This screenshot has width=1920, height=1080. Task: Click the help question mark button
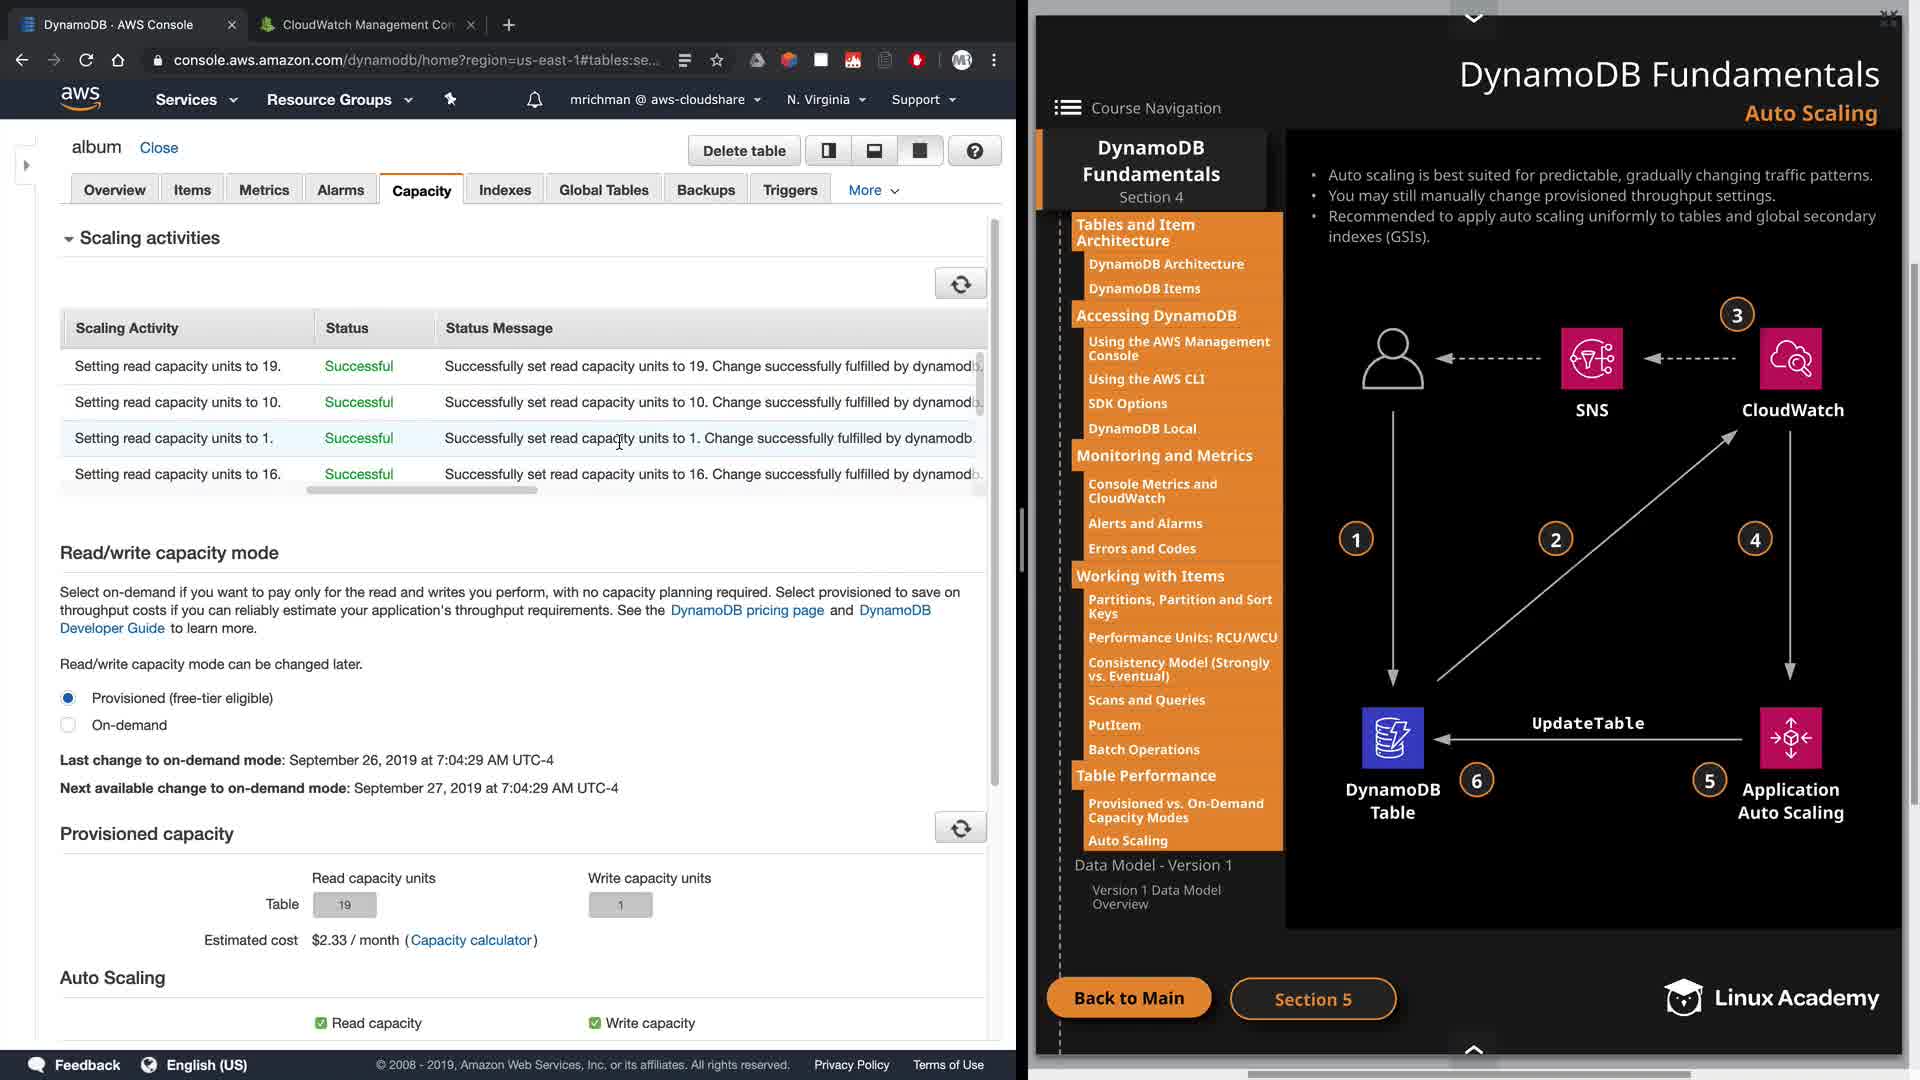pyautogui.click(x=974, y=151)
